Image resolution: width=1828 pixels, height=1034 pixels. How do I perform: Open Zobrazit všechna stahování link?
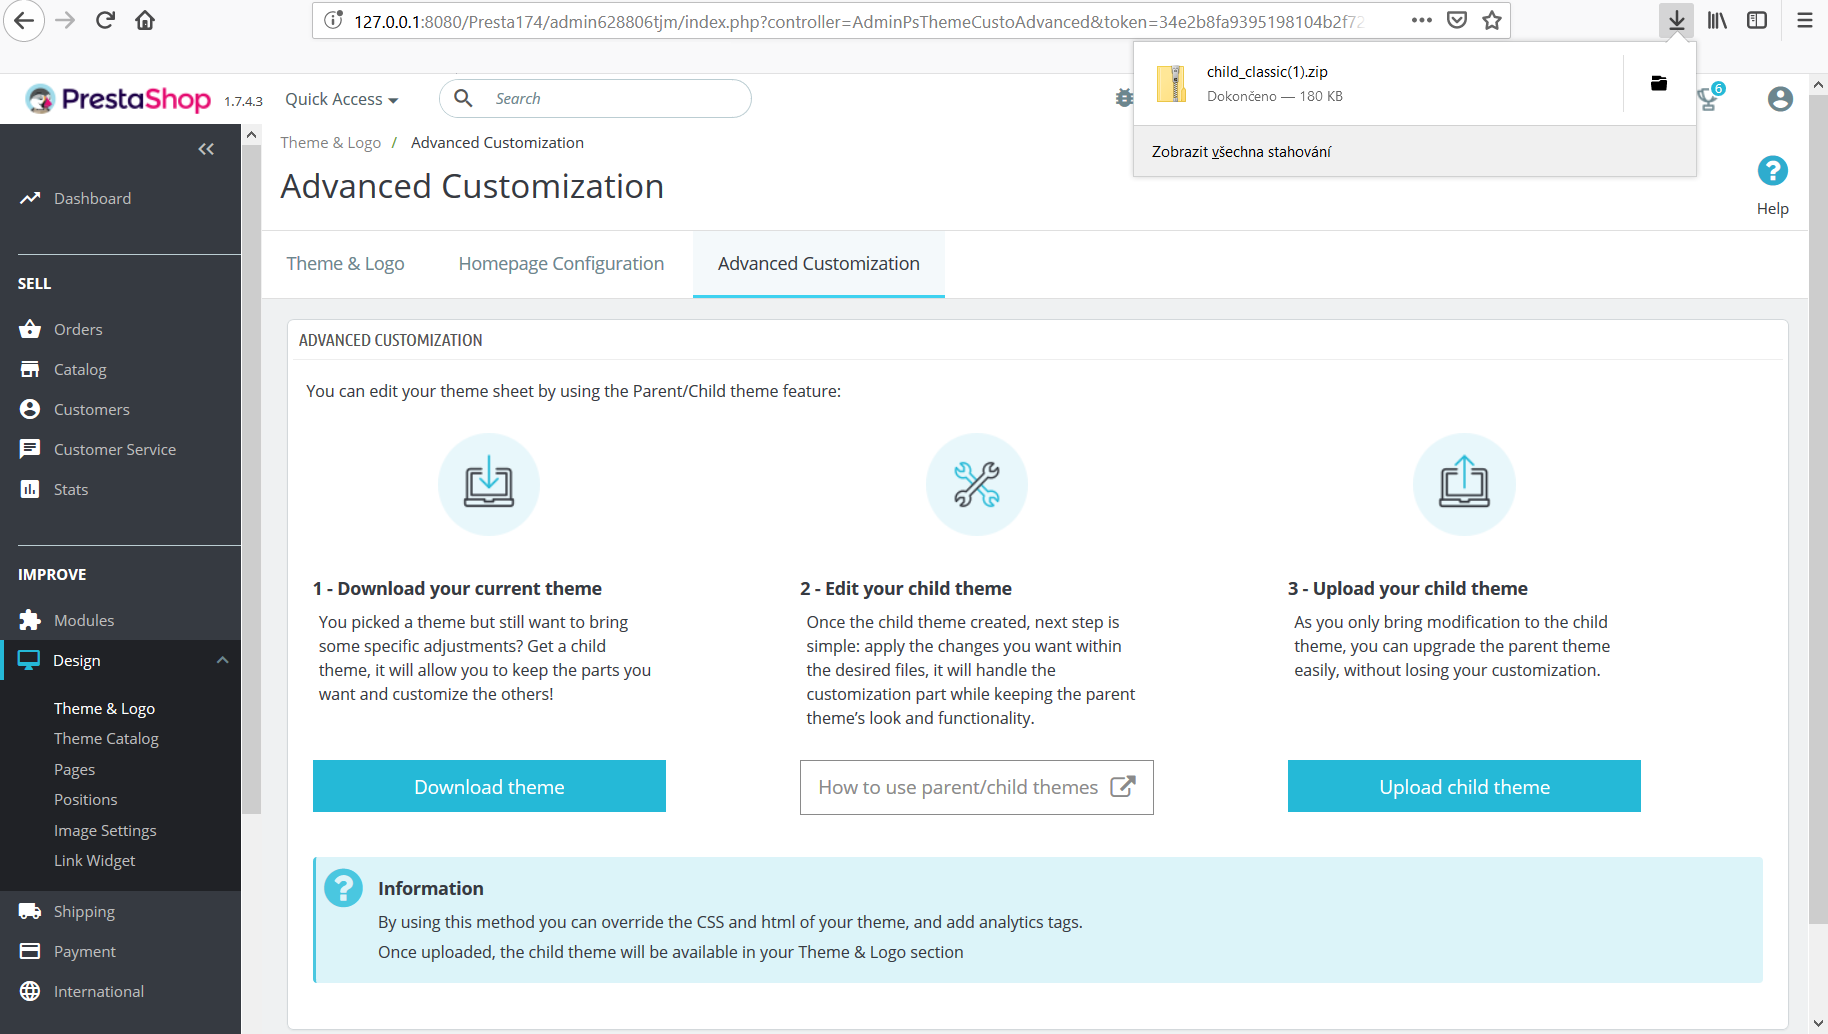[1241, 151]
